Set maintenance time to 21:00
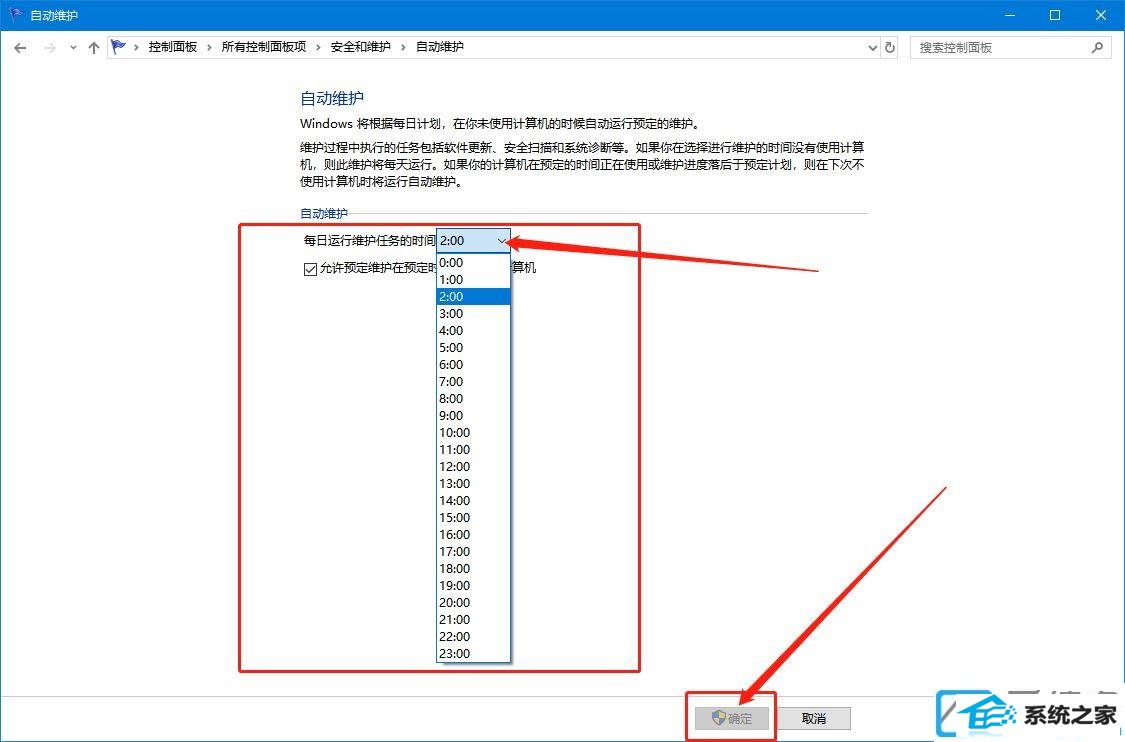The image size is (1125, 742). pyautogui.click(x=474, y=619)
